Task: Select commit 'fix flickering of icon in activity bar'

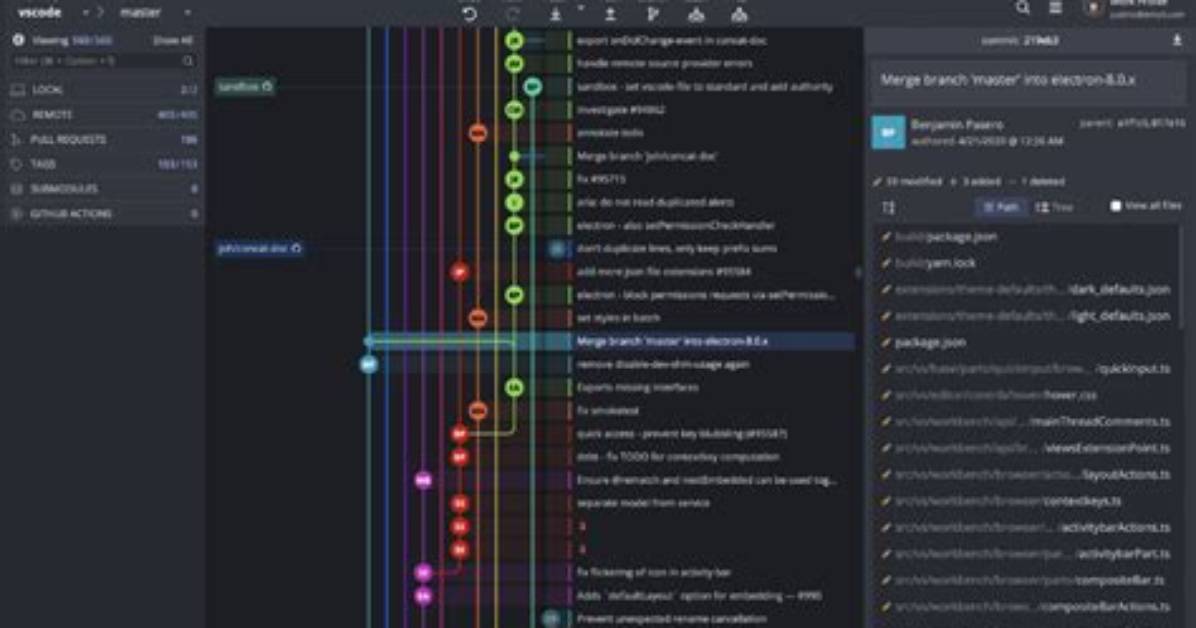Action: coord(654,572)
